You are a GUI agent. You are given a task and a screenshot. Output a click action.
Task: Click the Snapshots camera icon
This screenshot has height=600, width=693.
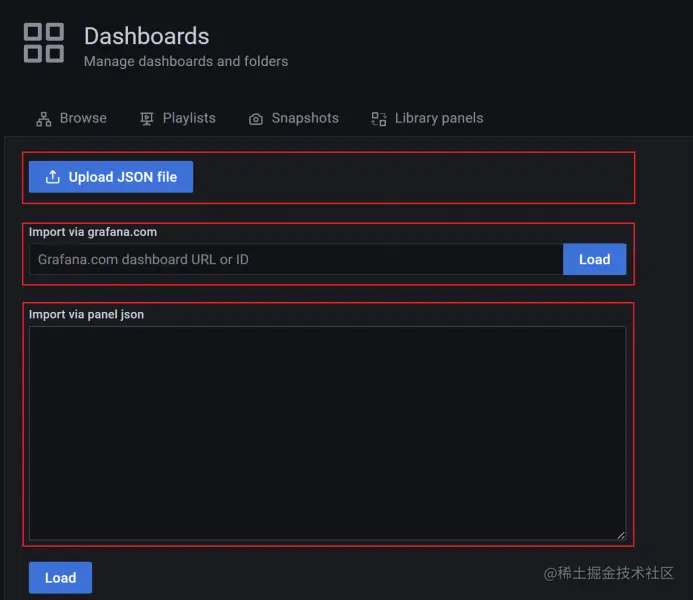pos(256,119)
